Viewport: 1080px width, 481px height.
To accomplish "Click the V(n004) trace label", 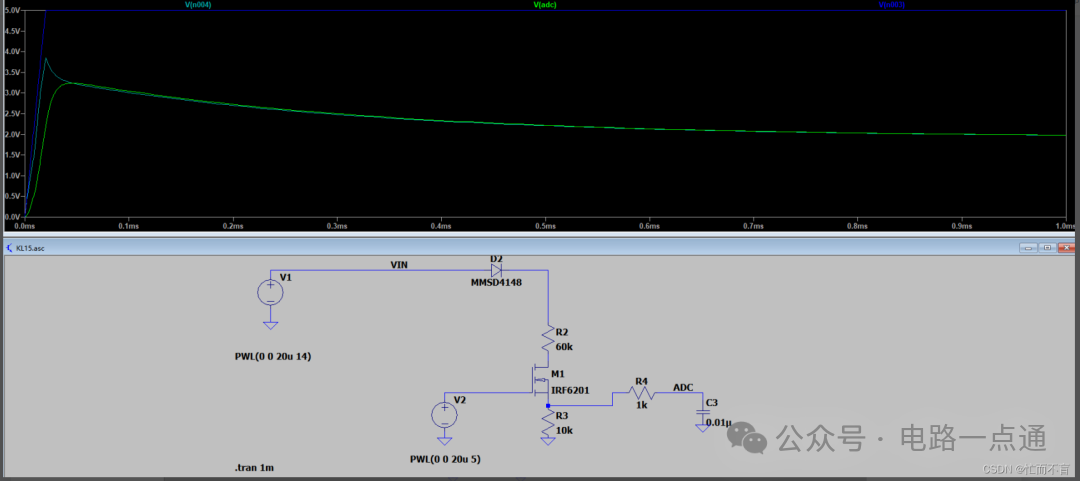I will point(198,5).
